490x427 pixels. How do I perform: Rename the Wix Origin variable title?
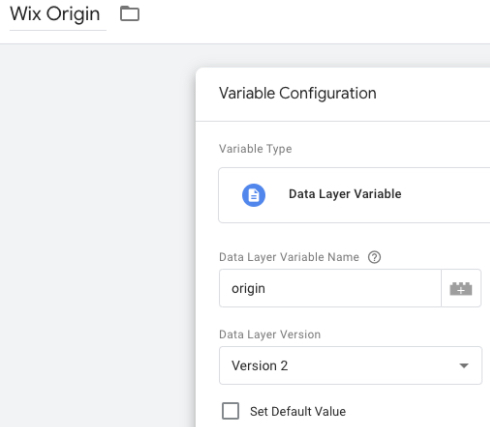tap(55, 15)
